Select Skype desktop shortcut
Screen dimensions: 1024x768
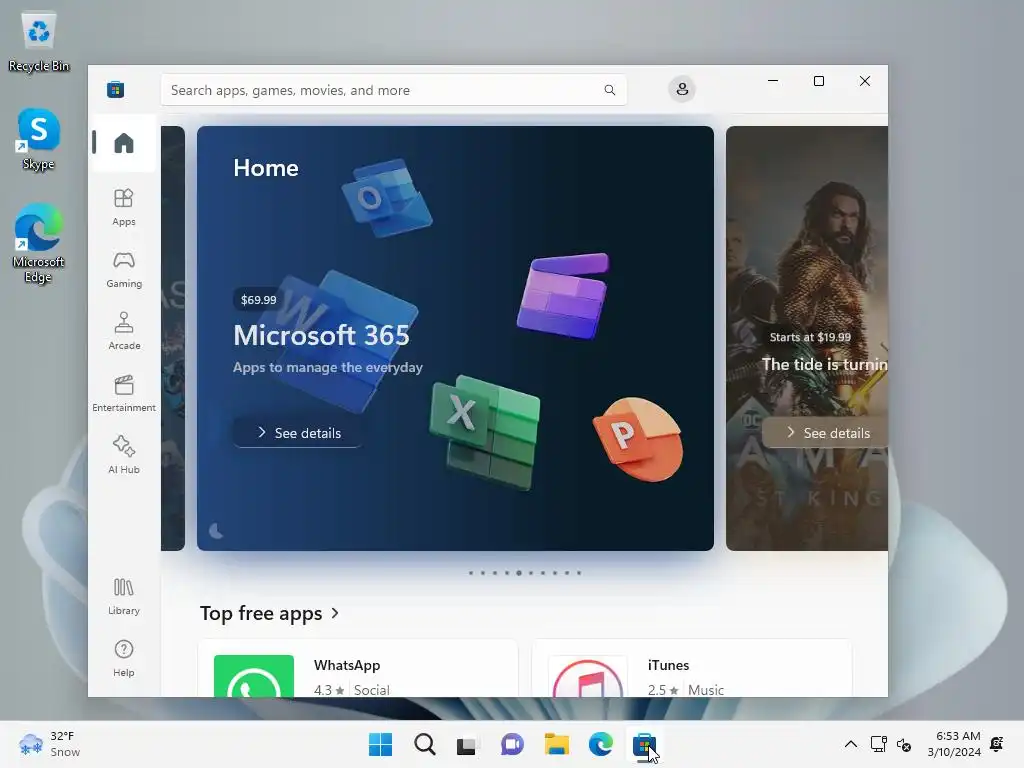pyautogui.click(x=39, y=139)
